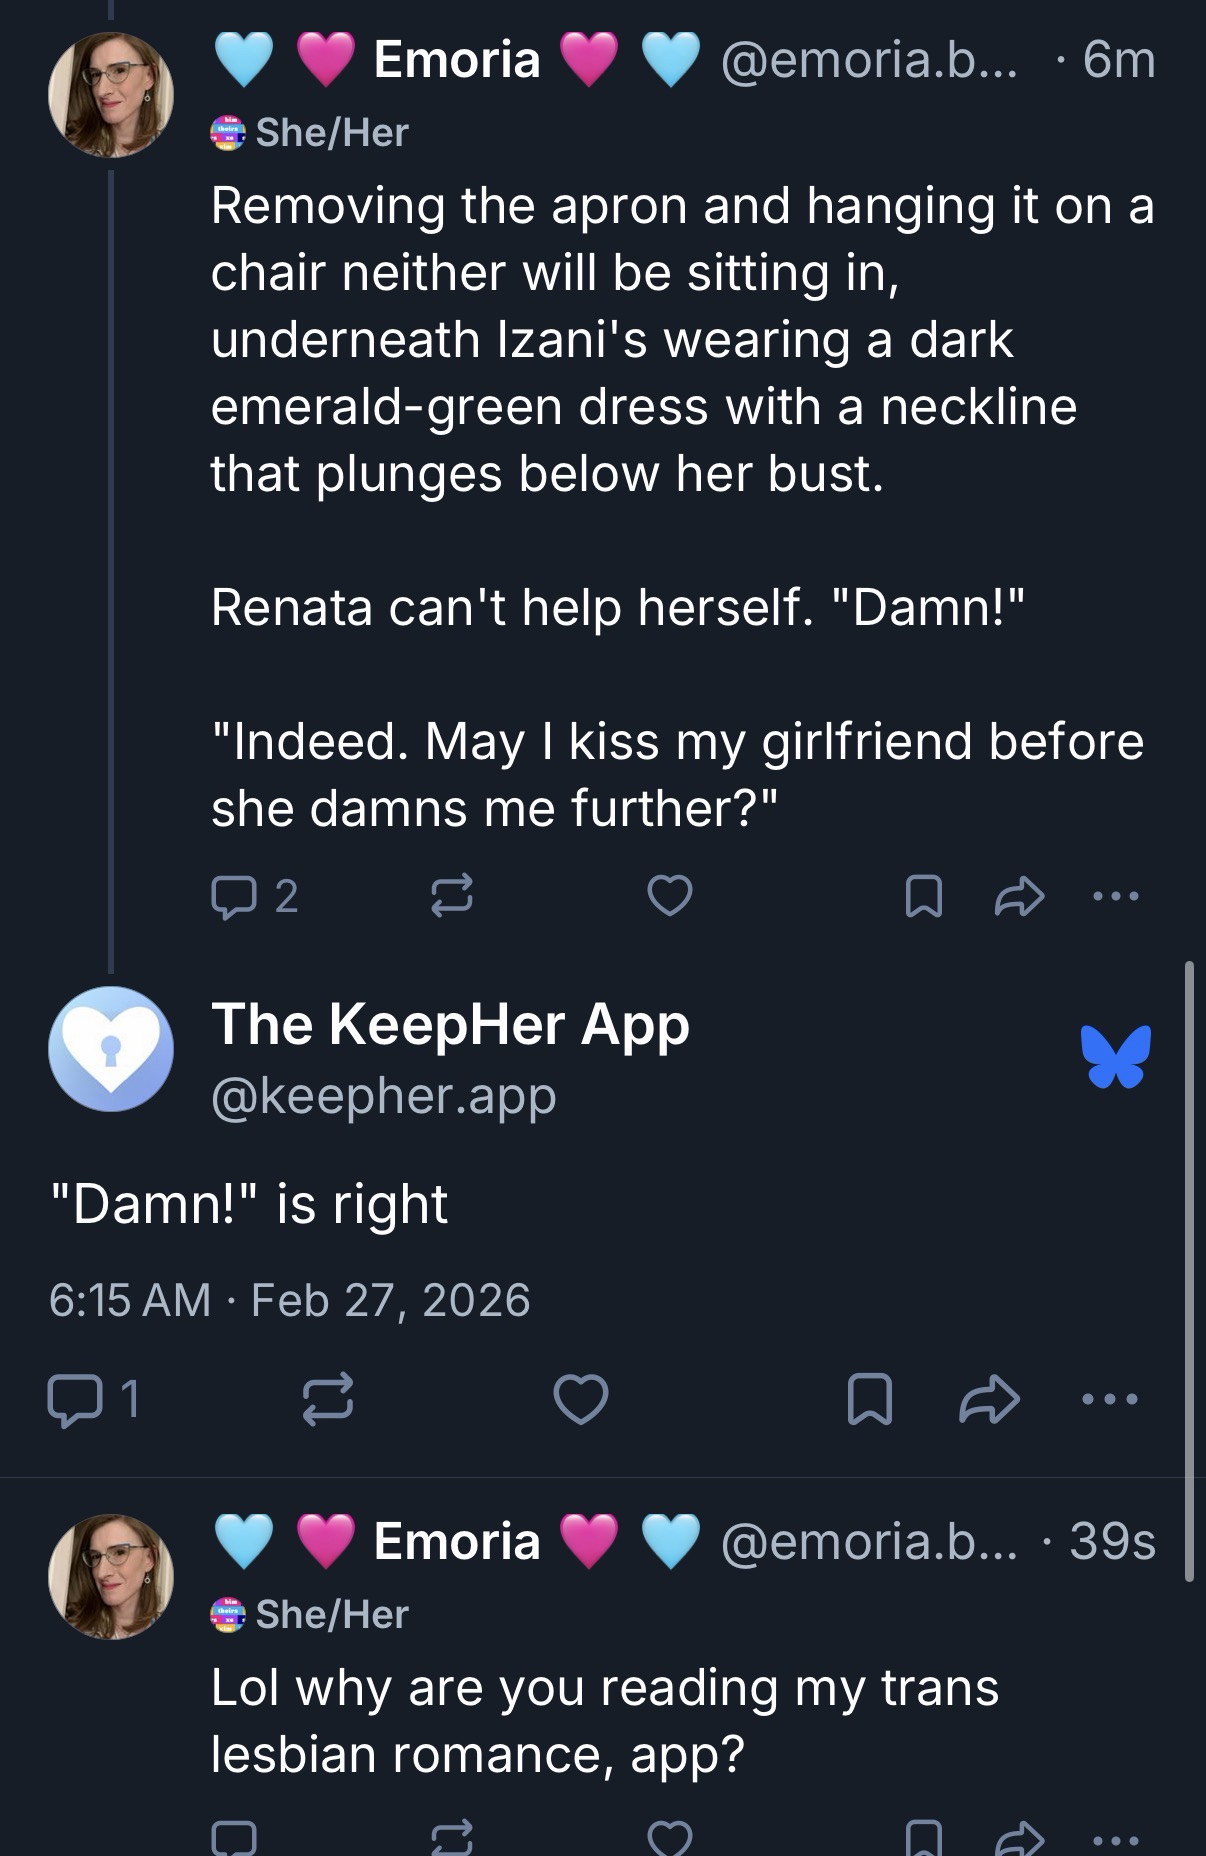
Task: Share The KeepHer App post
Action: click(989, 1398)
